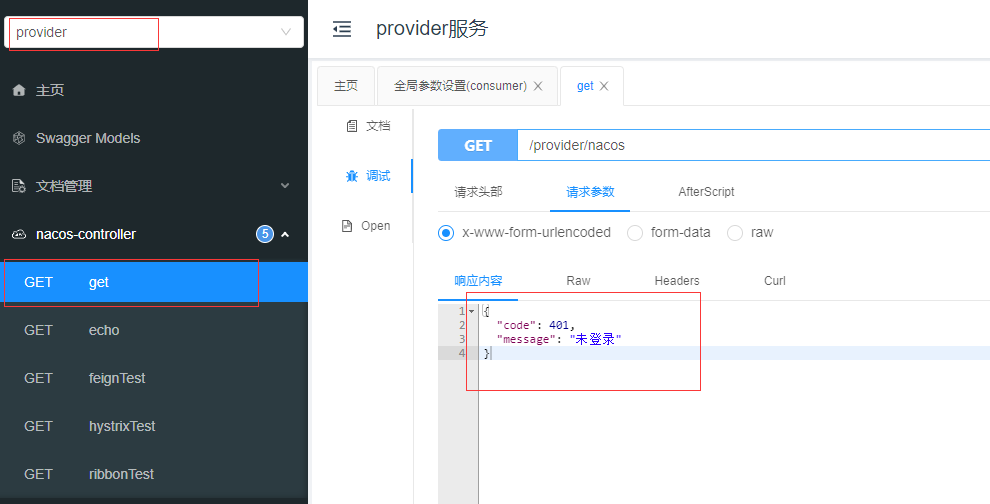Switch to the 主页 tab
990x504 pixels.
pyautogui.click(x=346, y=86)
